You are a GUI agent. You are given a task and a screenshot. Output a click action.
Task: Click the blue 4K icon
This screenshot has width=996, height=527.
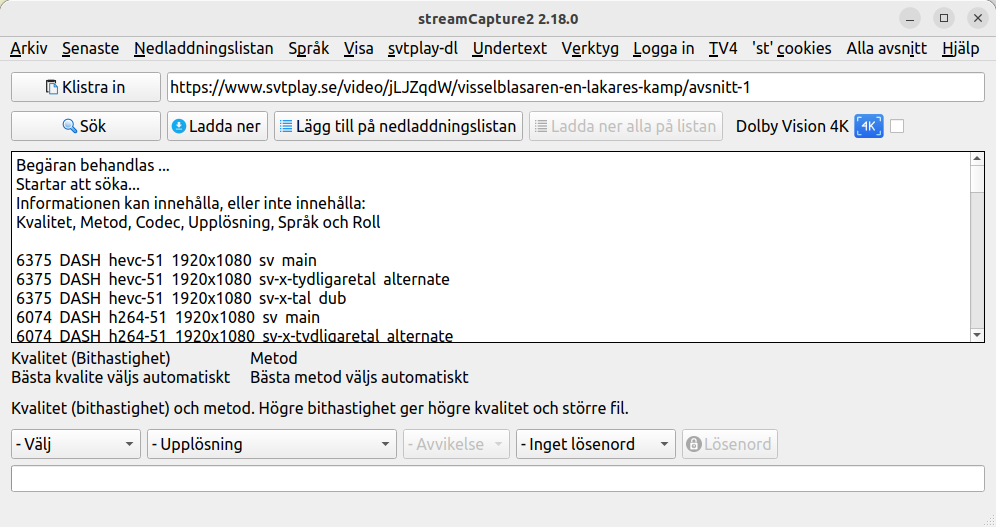coord(869,126)
